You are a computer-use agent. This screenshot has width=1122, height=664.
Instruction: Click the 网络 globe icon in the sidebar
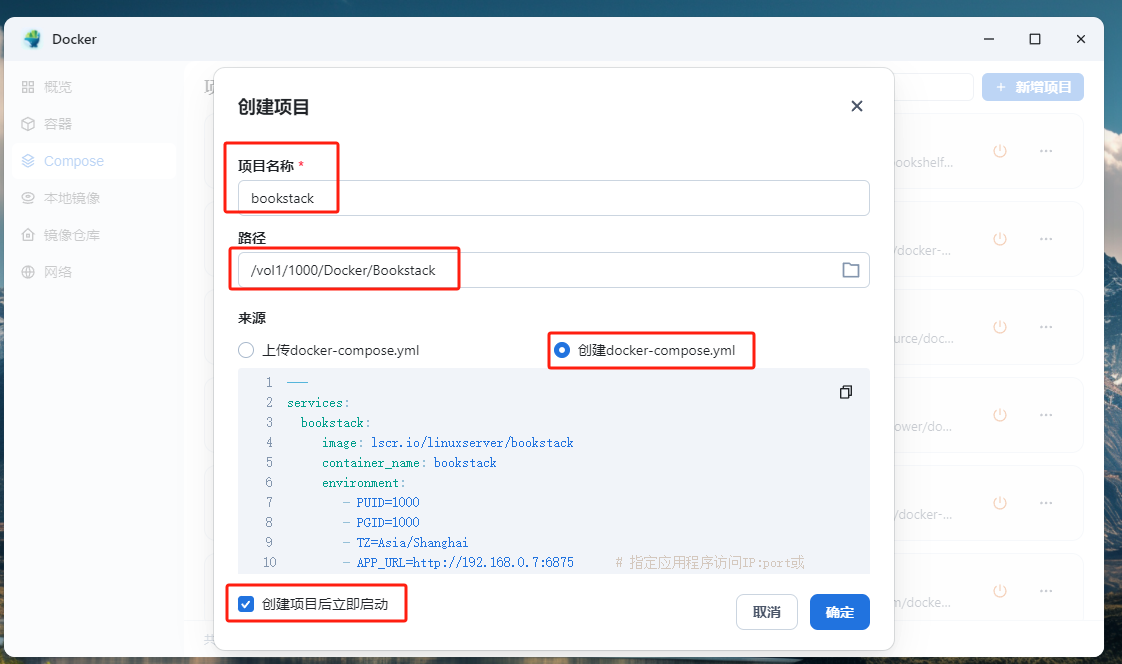(28, 272)
